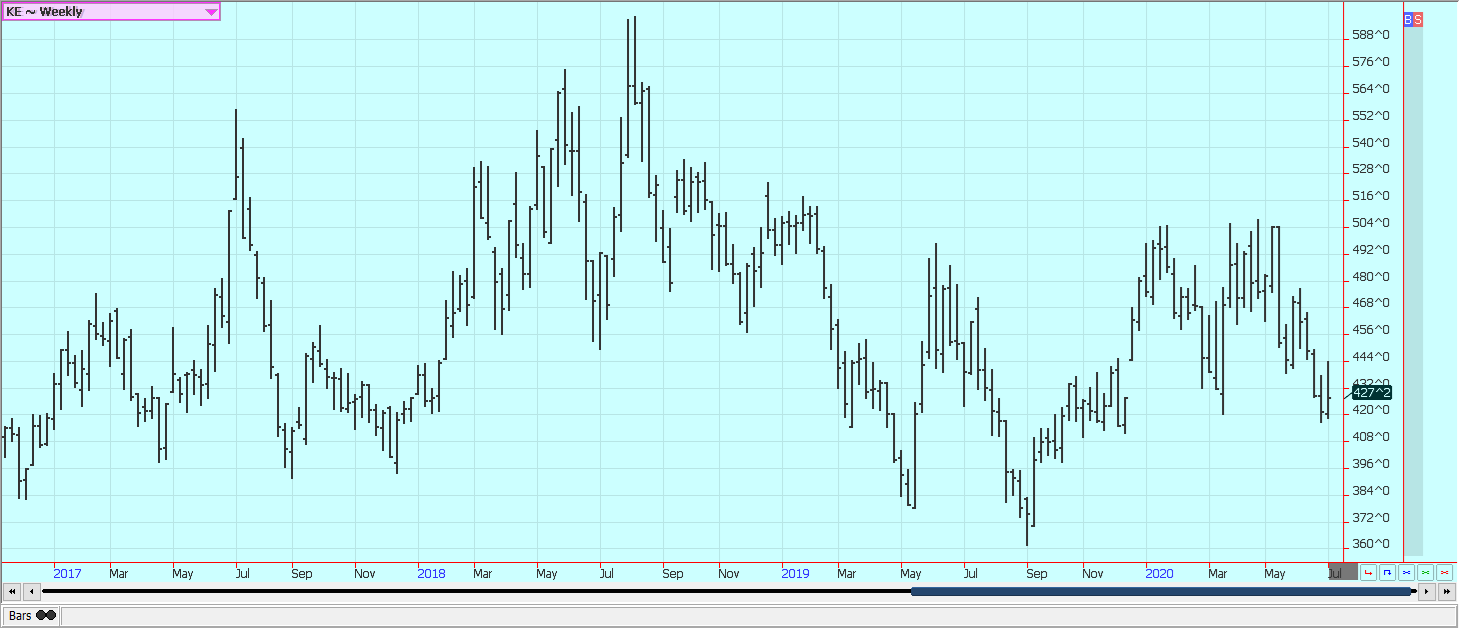Jump to chart start with double-left arrow
Screen dimensions: 1459x629
pyautogui.click(x=12, y=592)
